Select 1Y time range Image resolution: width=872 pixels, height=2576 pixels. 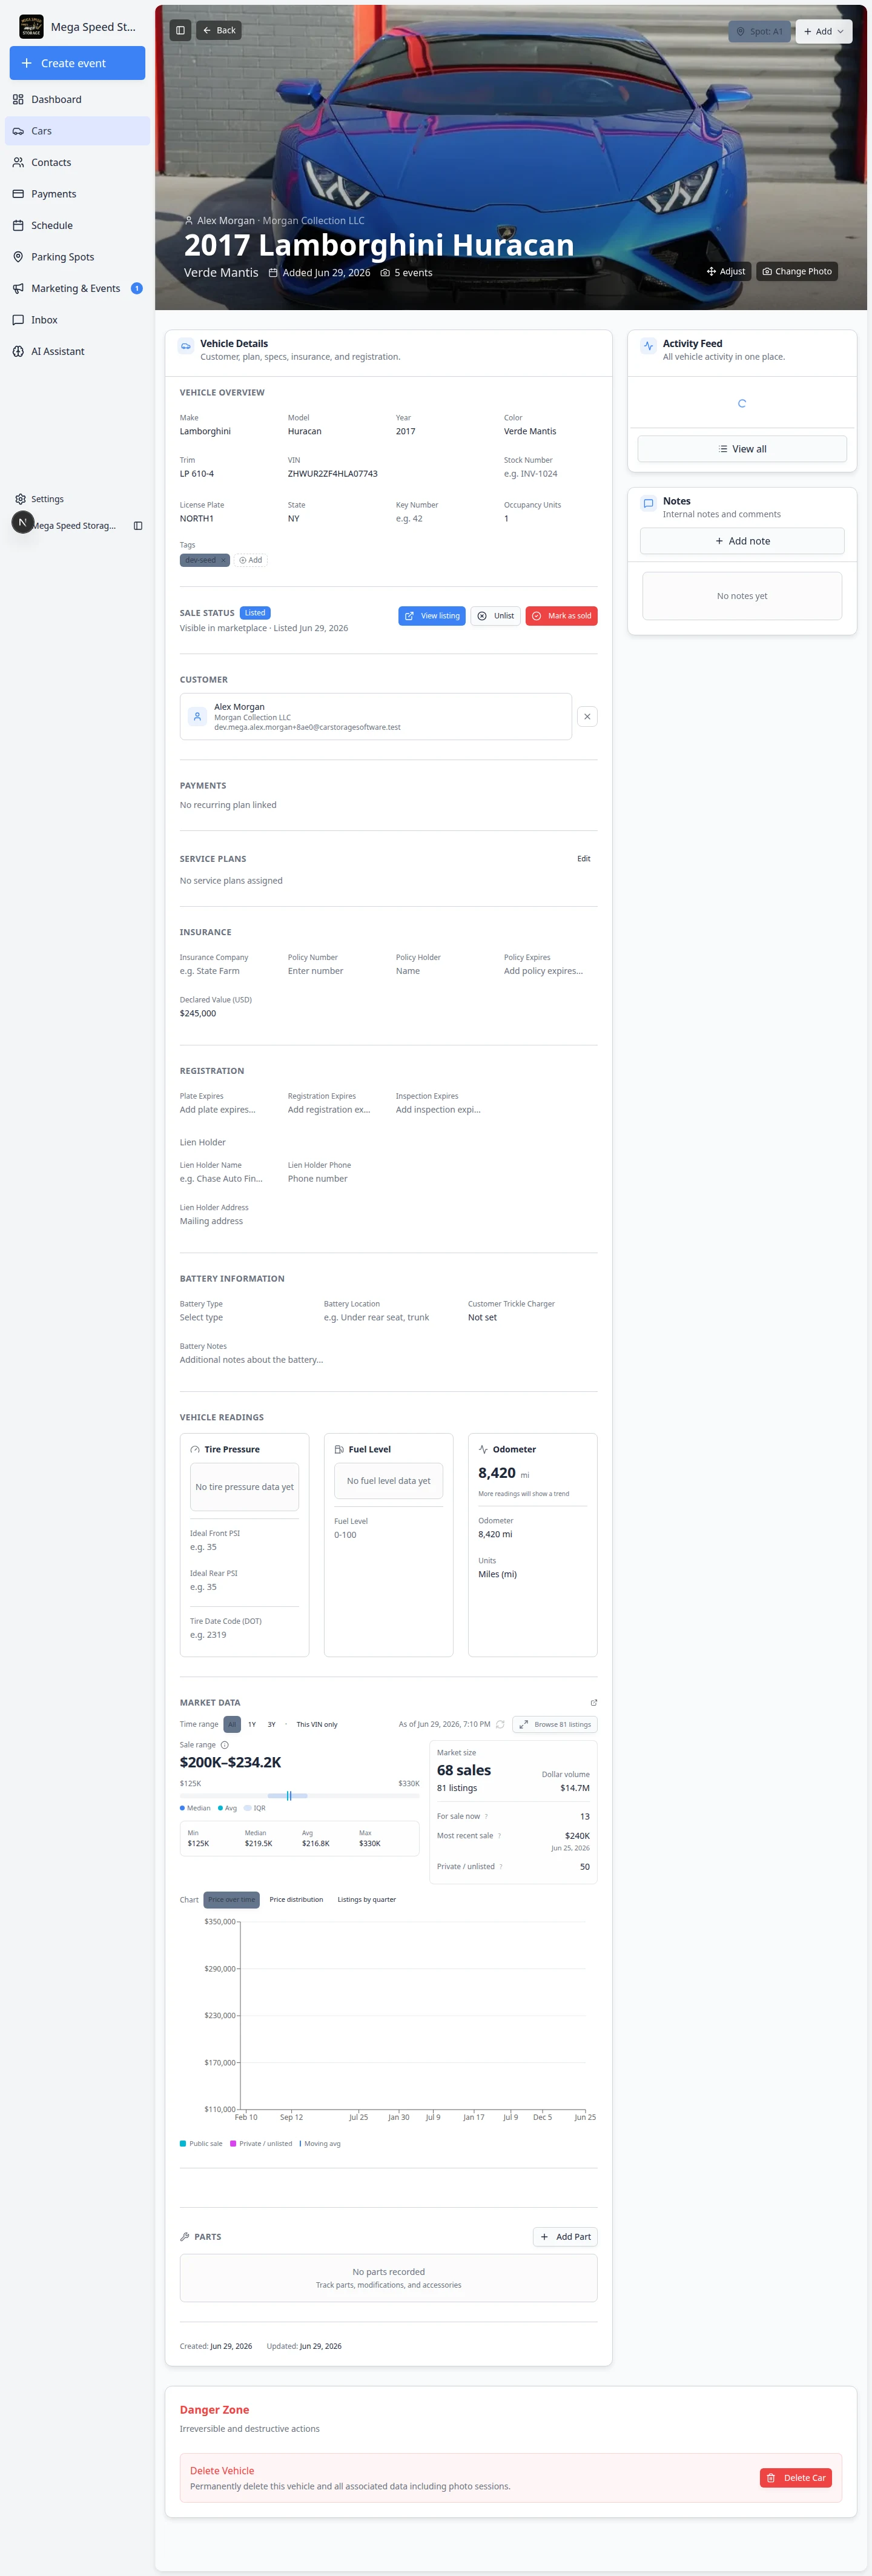pos(252,1724)
